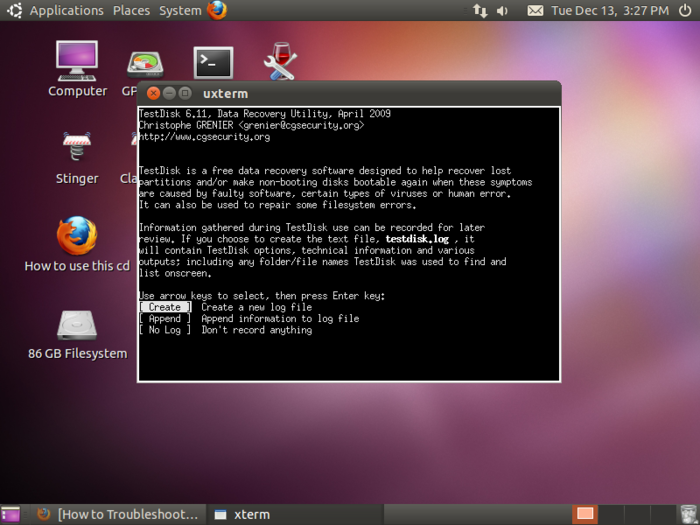Click 'Use arrow keys to select' instruction line
Viewport: 700px width, 525px height.
(x=262, y=296)
